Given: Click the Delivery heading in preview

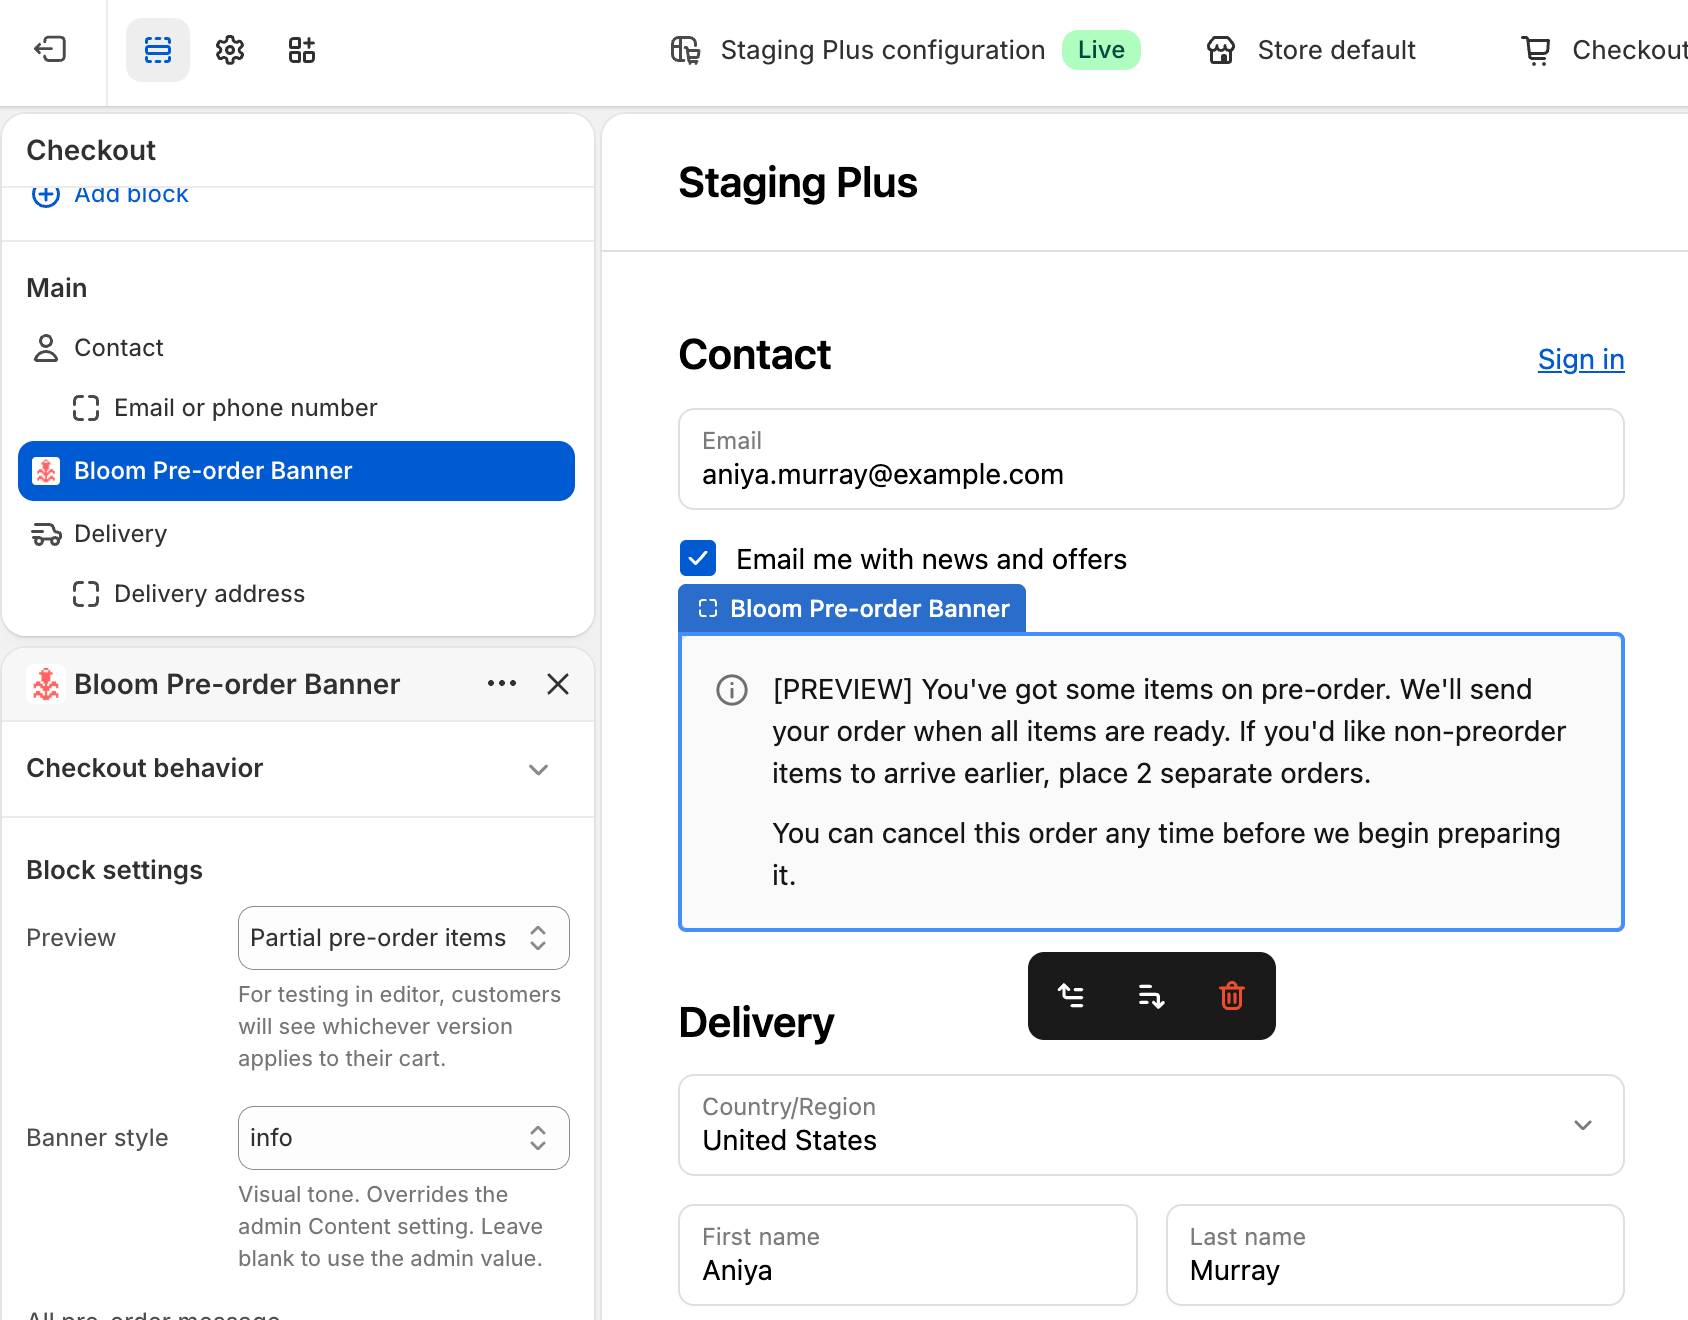Looking at the screenshot, I should 757,1023.
